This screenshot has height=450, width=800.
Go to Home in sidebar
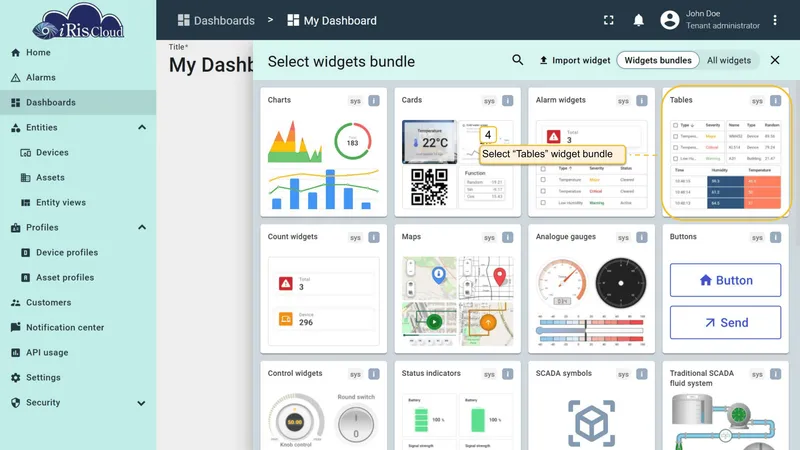78,53
